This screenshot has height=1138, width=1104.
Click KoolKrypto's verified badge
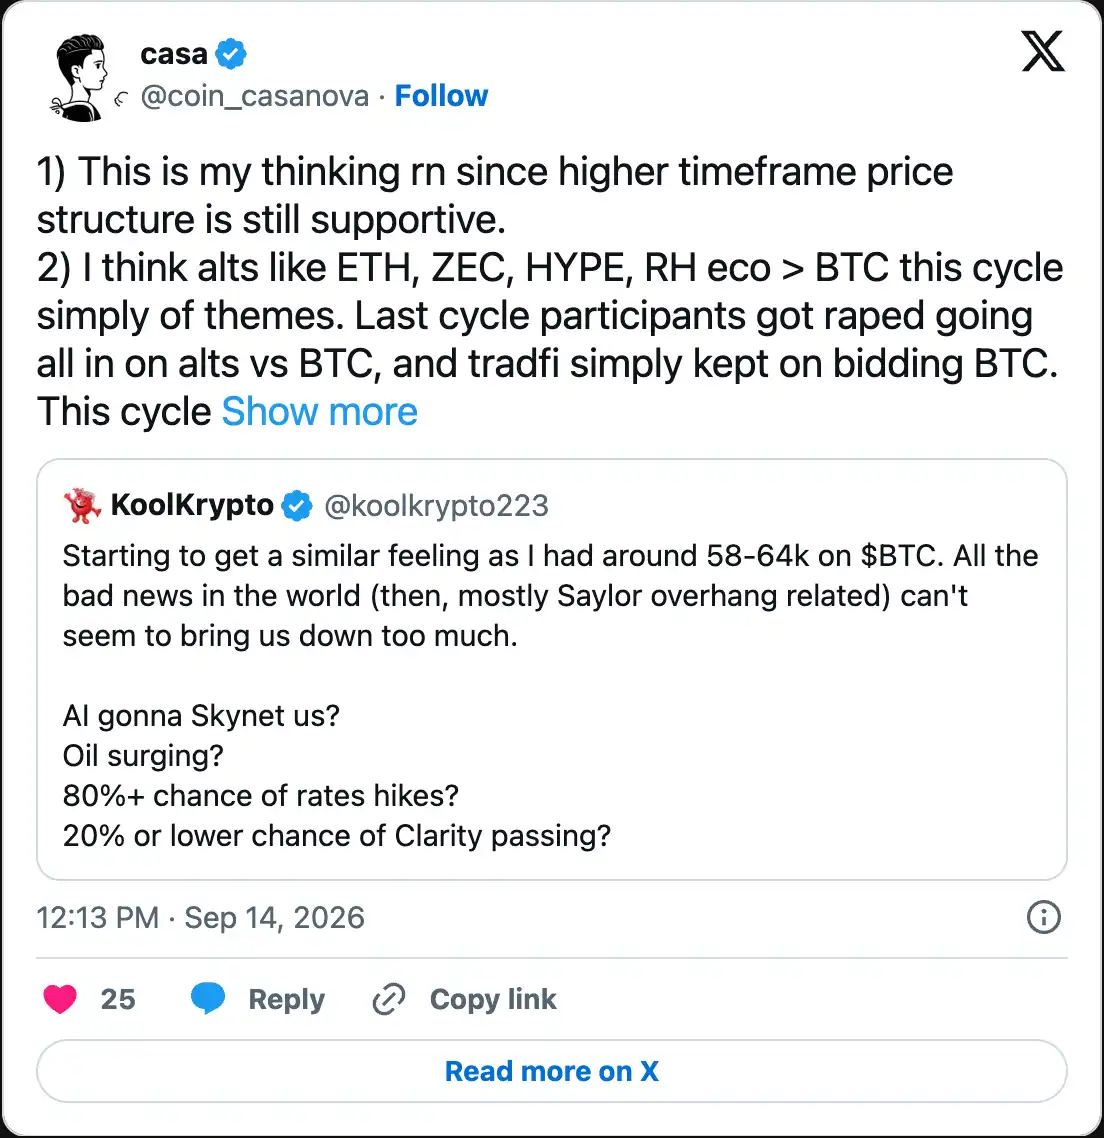click(x=297, y=506)
